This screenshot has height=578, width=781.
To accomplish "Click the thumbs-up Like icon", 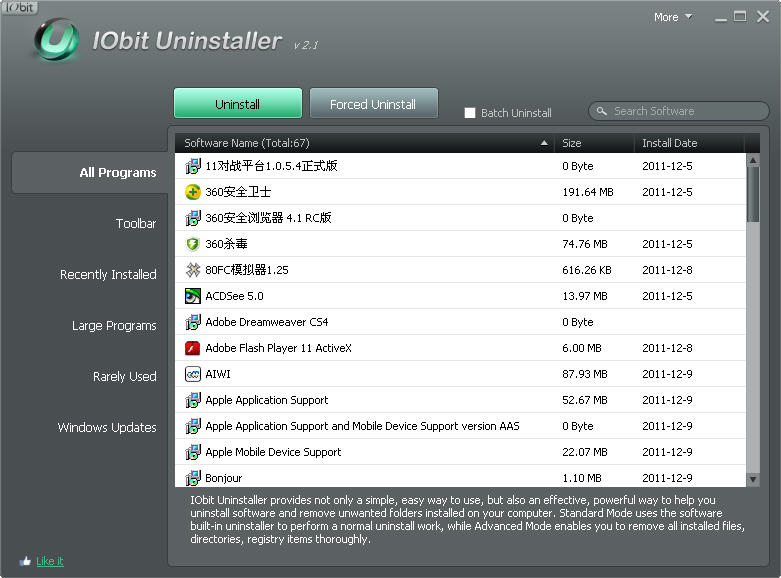I will 25,561.
